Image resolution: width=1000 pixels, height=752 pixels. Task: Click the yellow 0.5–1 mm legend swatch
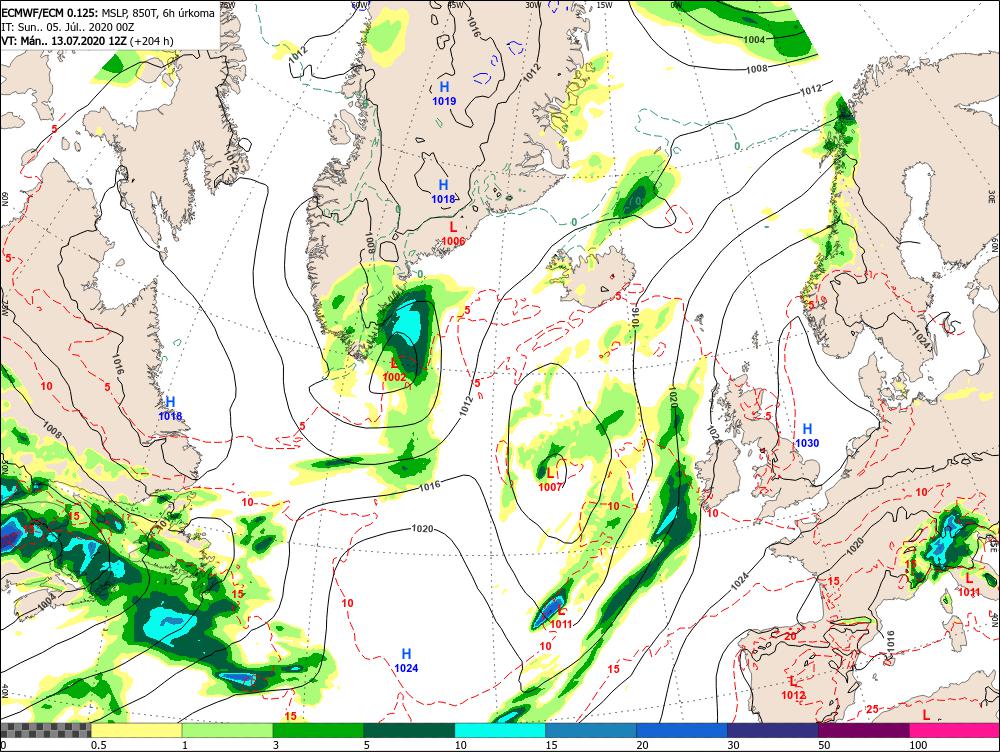(136, 730)
